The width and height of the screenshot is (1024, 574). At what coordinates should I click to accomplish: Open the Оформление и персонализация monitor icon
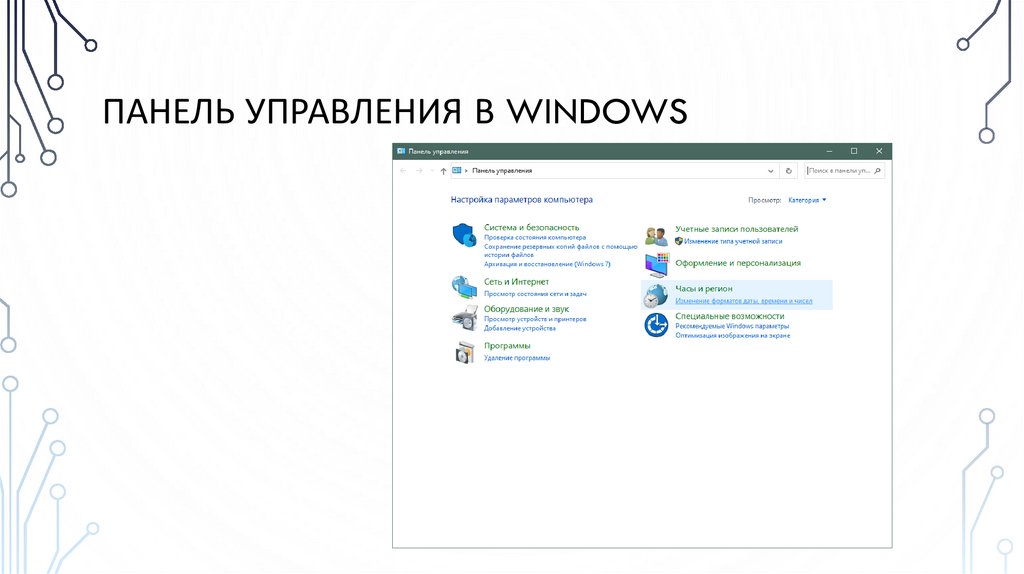click(656, 264)
